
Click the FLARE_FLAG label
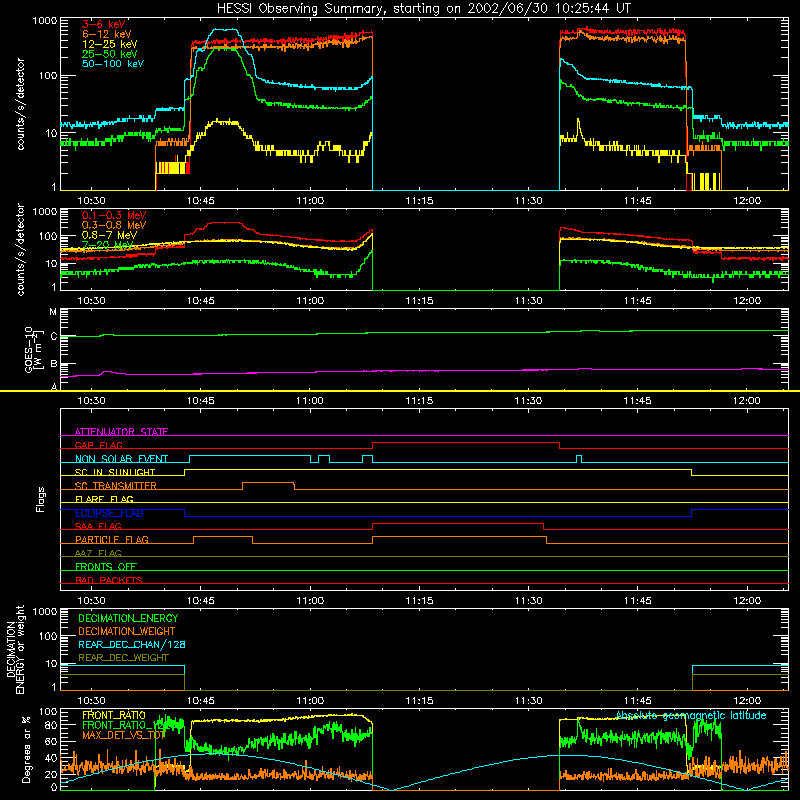click(104, 499)
